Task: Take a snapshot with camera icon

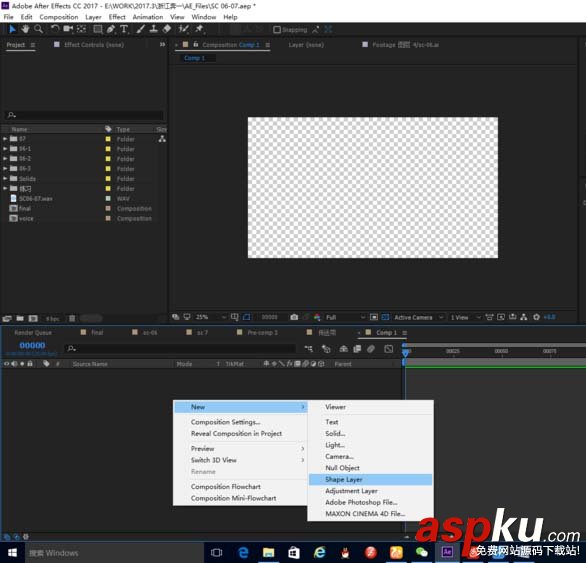Action: click(x=294, y=317)
